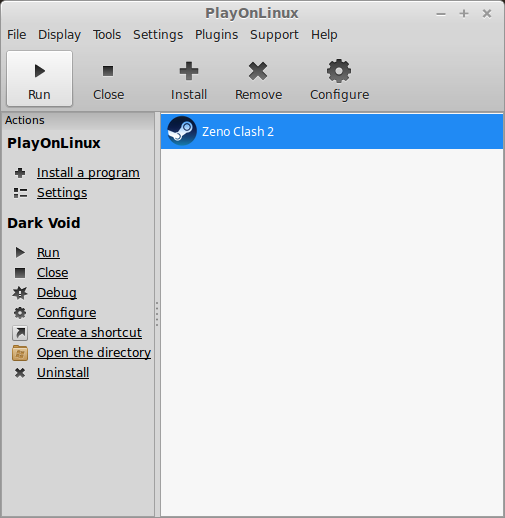Click the Debug link

click(57, 293)
